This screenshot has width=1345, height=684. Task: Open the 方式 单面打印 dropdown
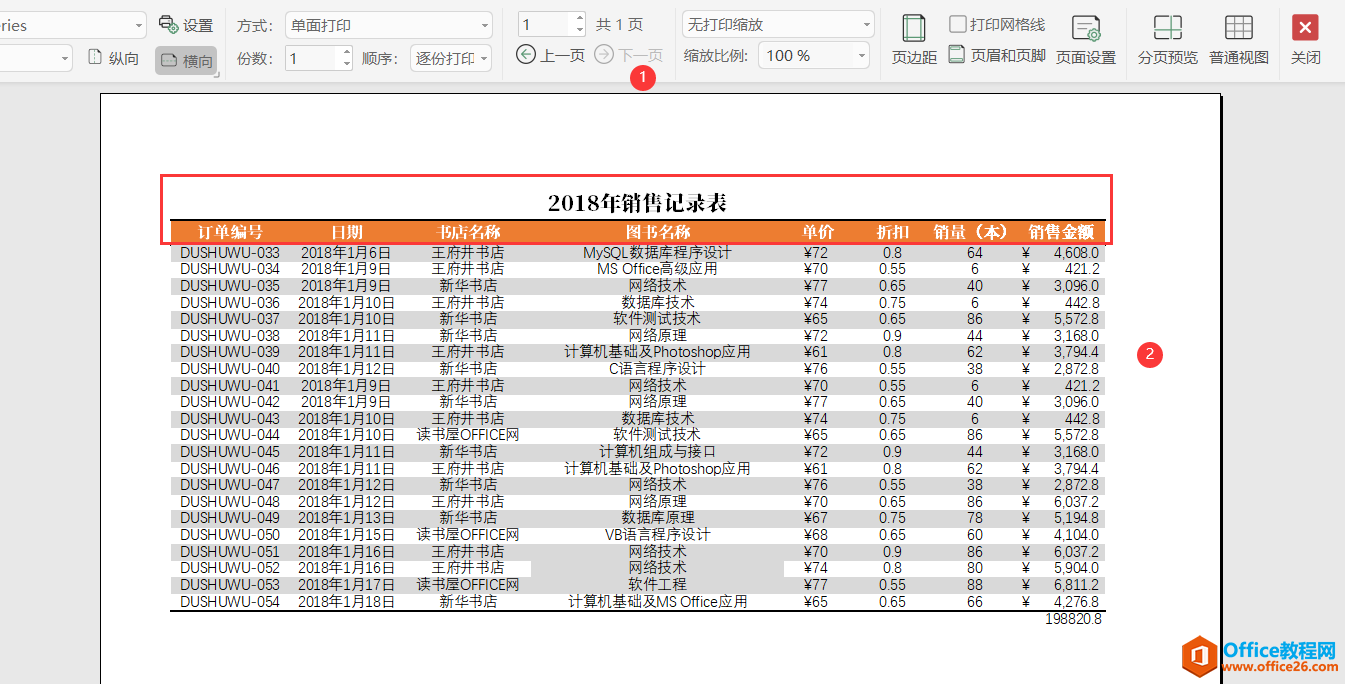(x=388, y=25)
